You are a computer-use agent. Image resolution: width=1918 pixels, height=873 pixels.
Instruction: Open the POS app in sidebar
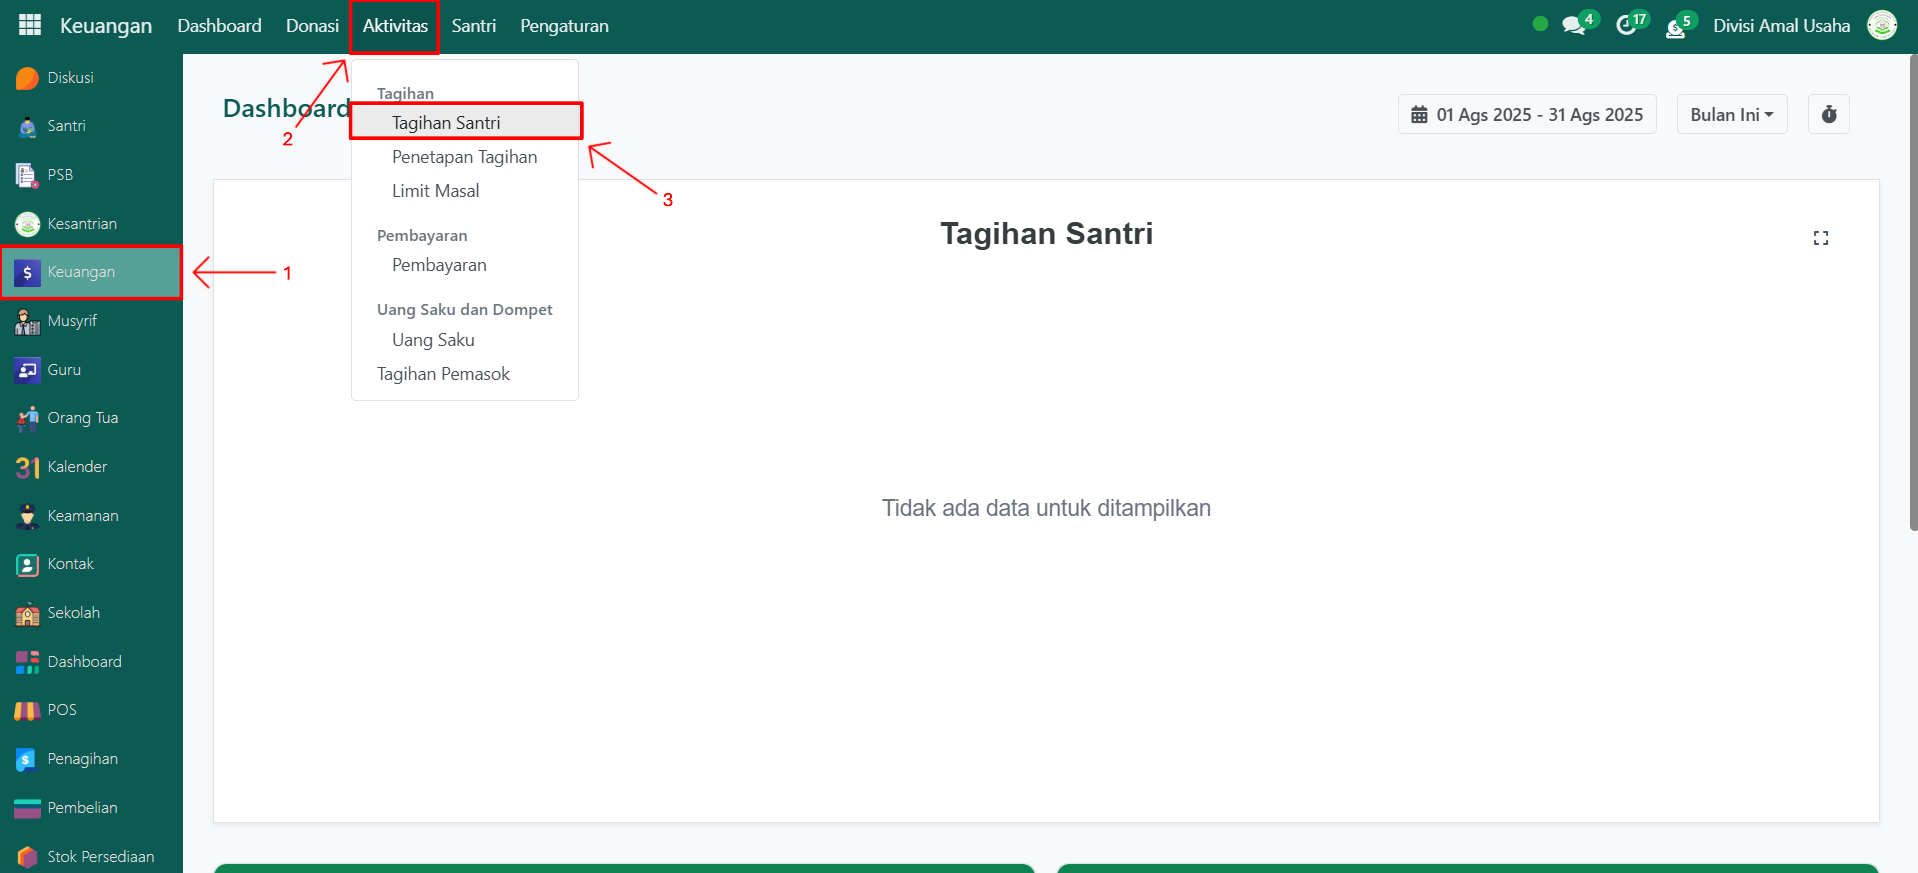(x=61, y=710)
